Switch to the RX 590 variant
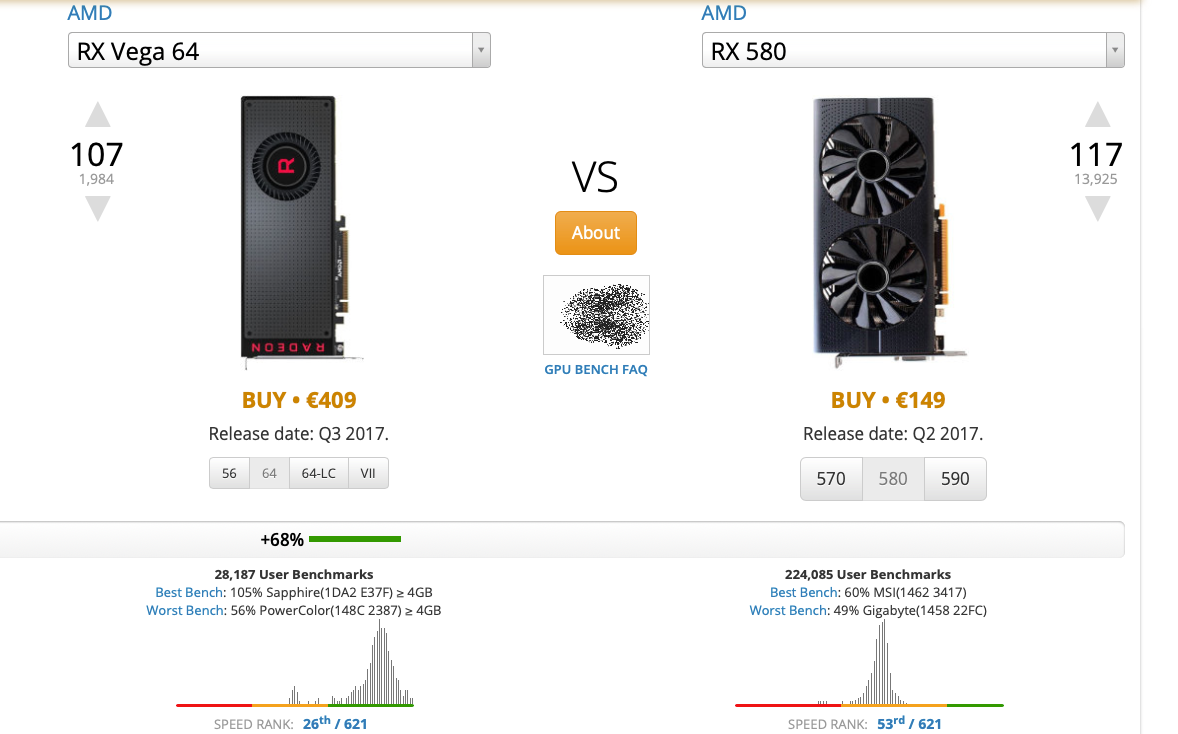The width and height of the screenshot is (1178, 734). pos(955,479)
